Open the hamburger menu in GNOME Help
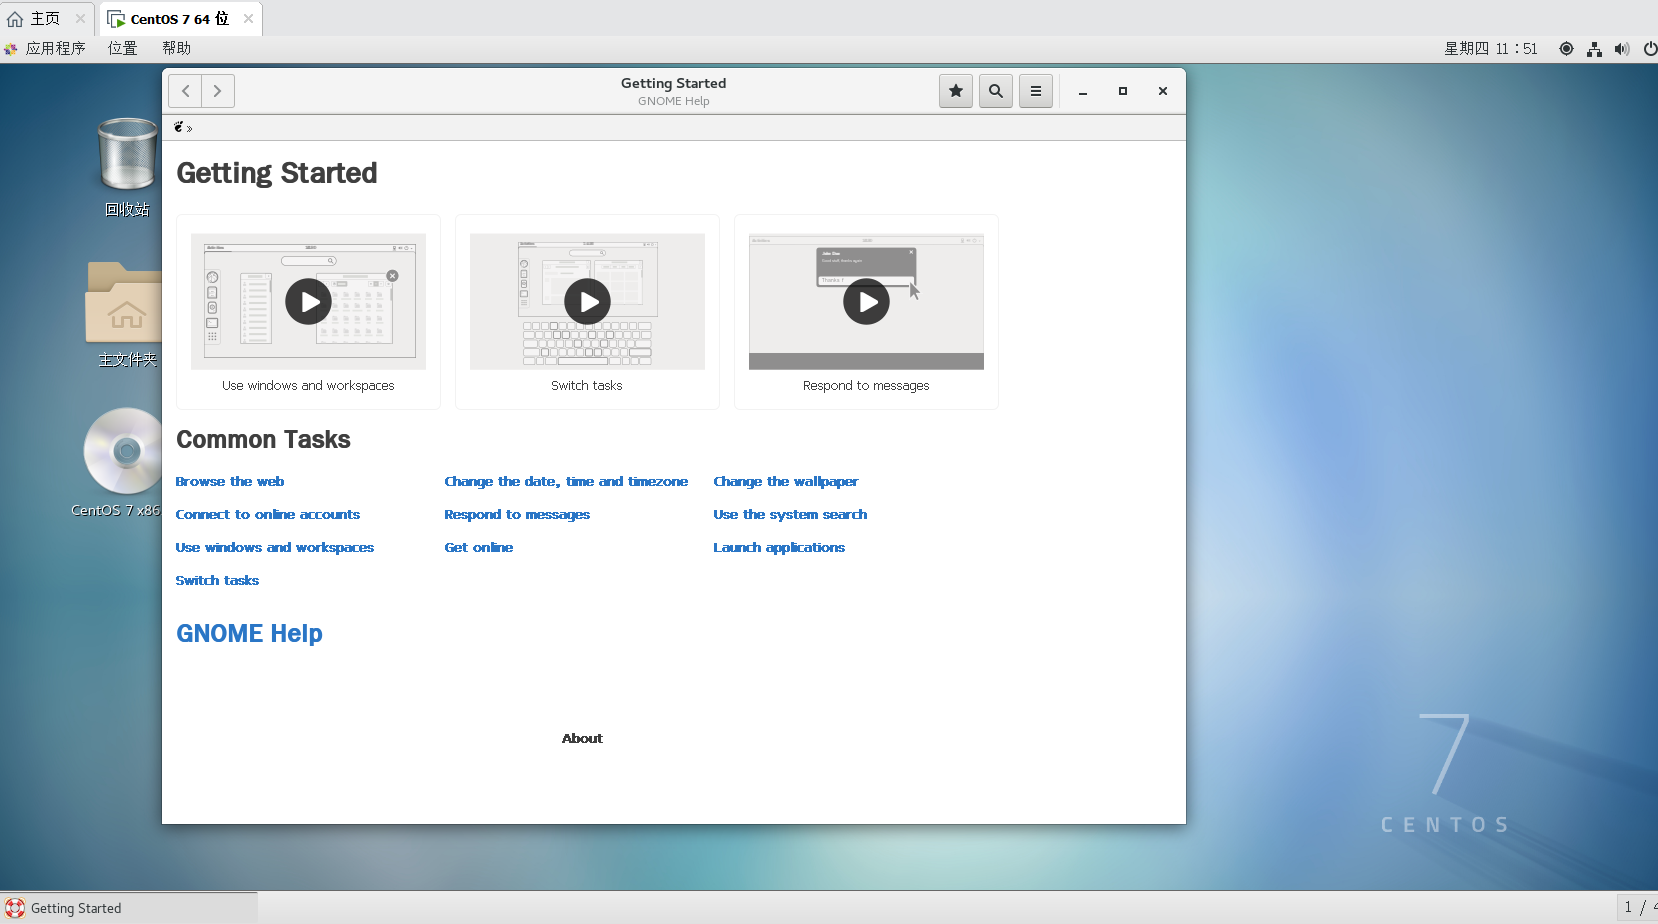 (x=1036, y=91)
